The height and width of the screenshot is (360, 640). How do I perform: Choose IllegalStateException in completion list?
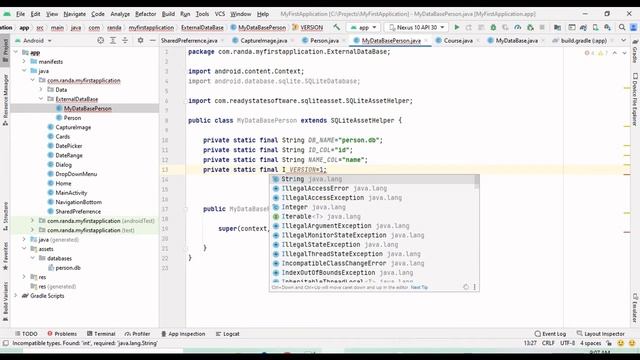372,245
